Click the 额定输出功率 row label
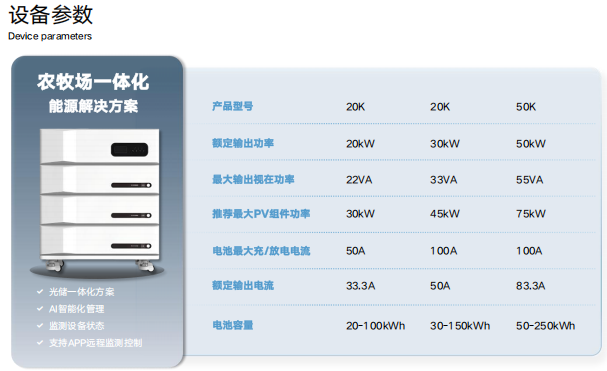 click(x=243, y=143)
